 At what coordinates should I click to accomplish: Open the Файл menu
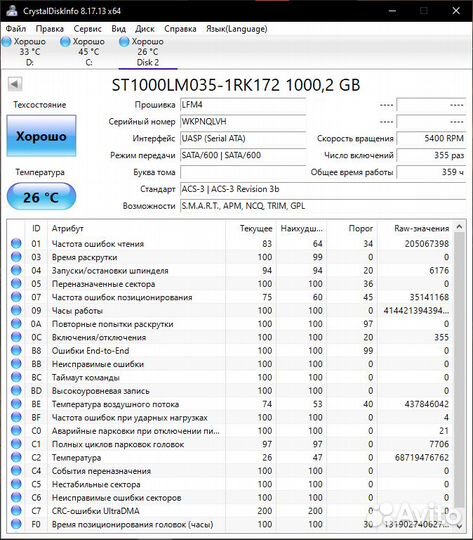click(16, 29)
